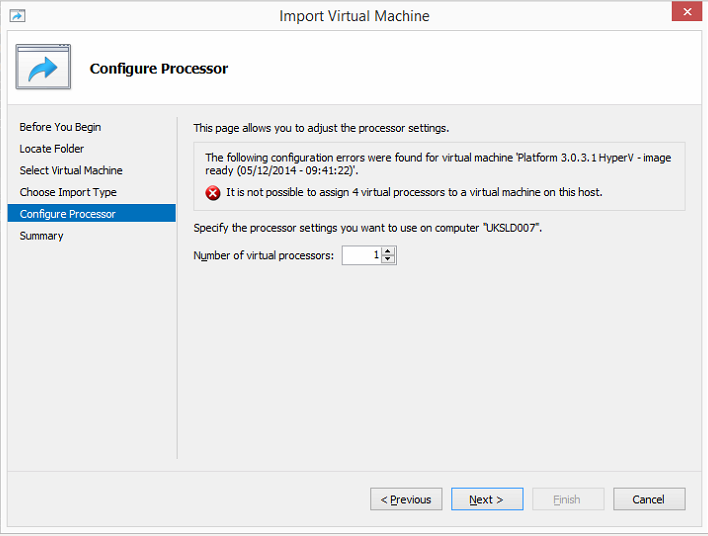The width and height of the screenshot is (708, 536).
Task: Continue with the Next button
Action: click(x=487, y=500)
